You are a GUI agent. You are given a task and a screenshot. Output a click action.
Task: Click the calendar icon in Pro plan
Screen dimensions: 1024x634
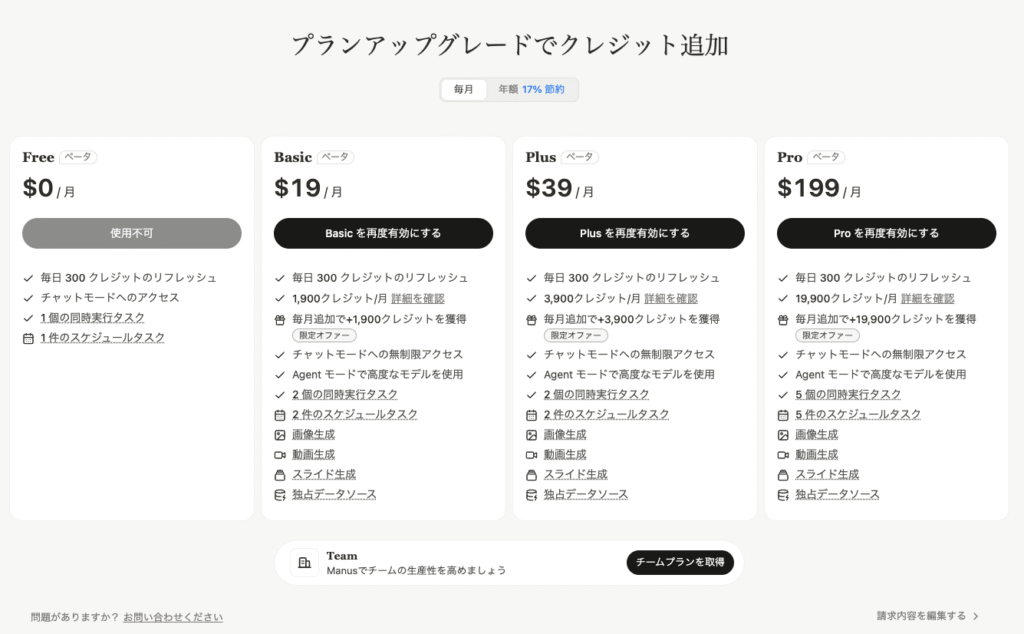click(783, 415)
